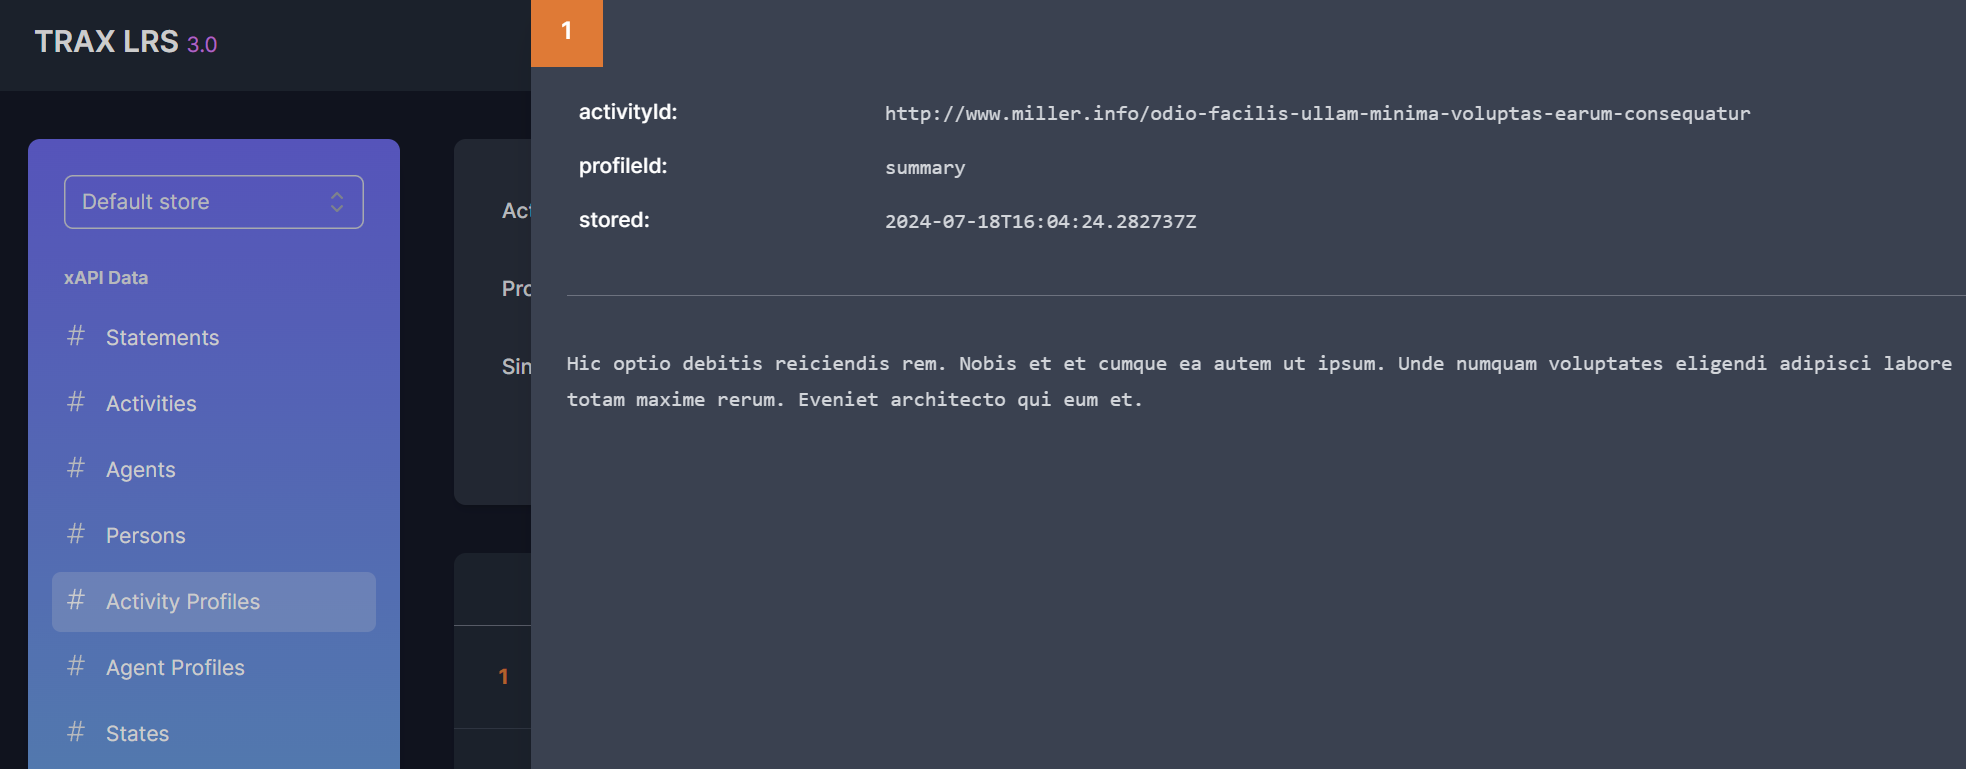This screenshot has height=769, width=1966.
Task: Click the hash icon beside Activities
Action: pos(76,402)
